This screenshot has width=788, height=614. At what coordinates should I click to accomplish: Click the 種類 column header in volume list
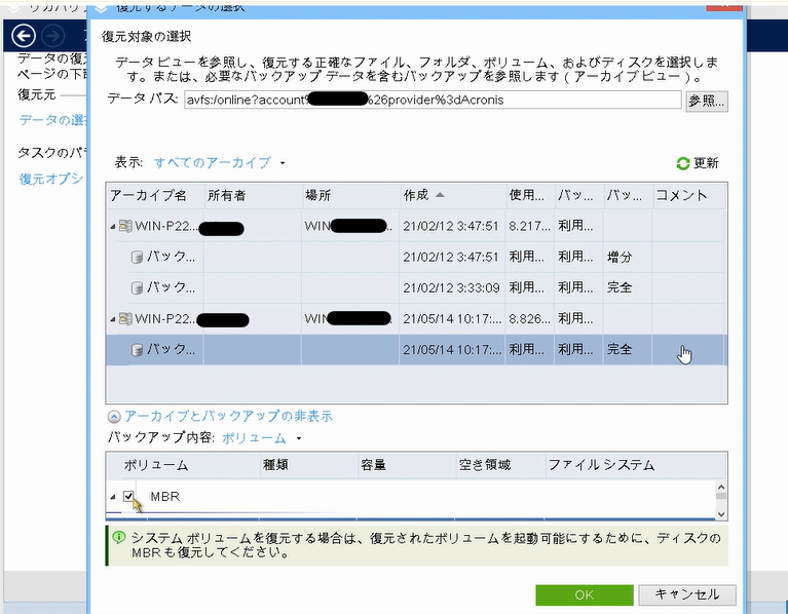coord(309,465)
